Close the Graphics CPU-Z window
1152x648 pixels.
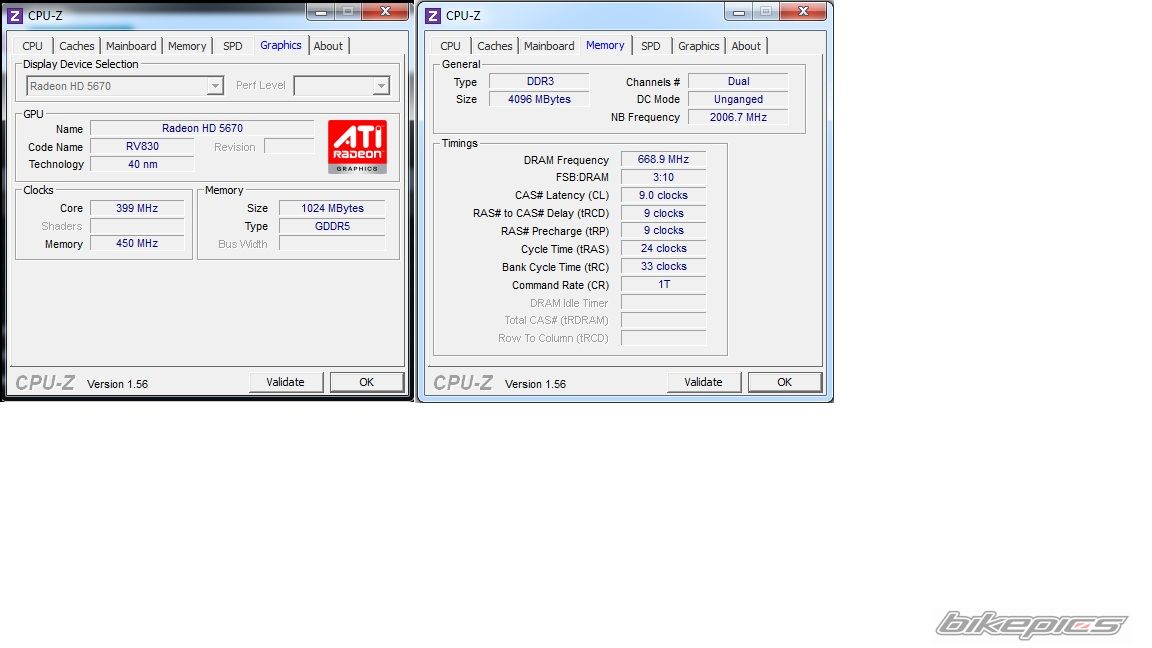pos(384,12)
